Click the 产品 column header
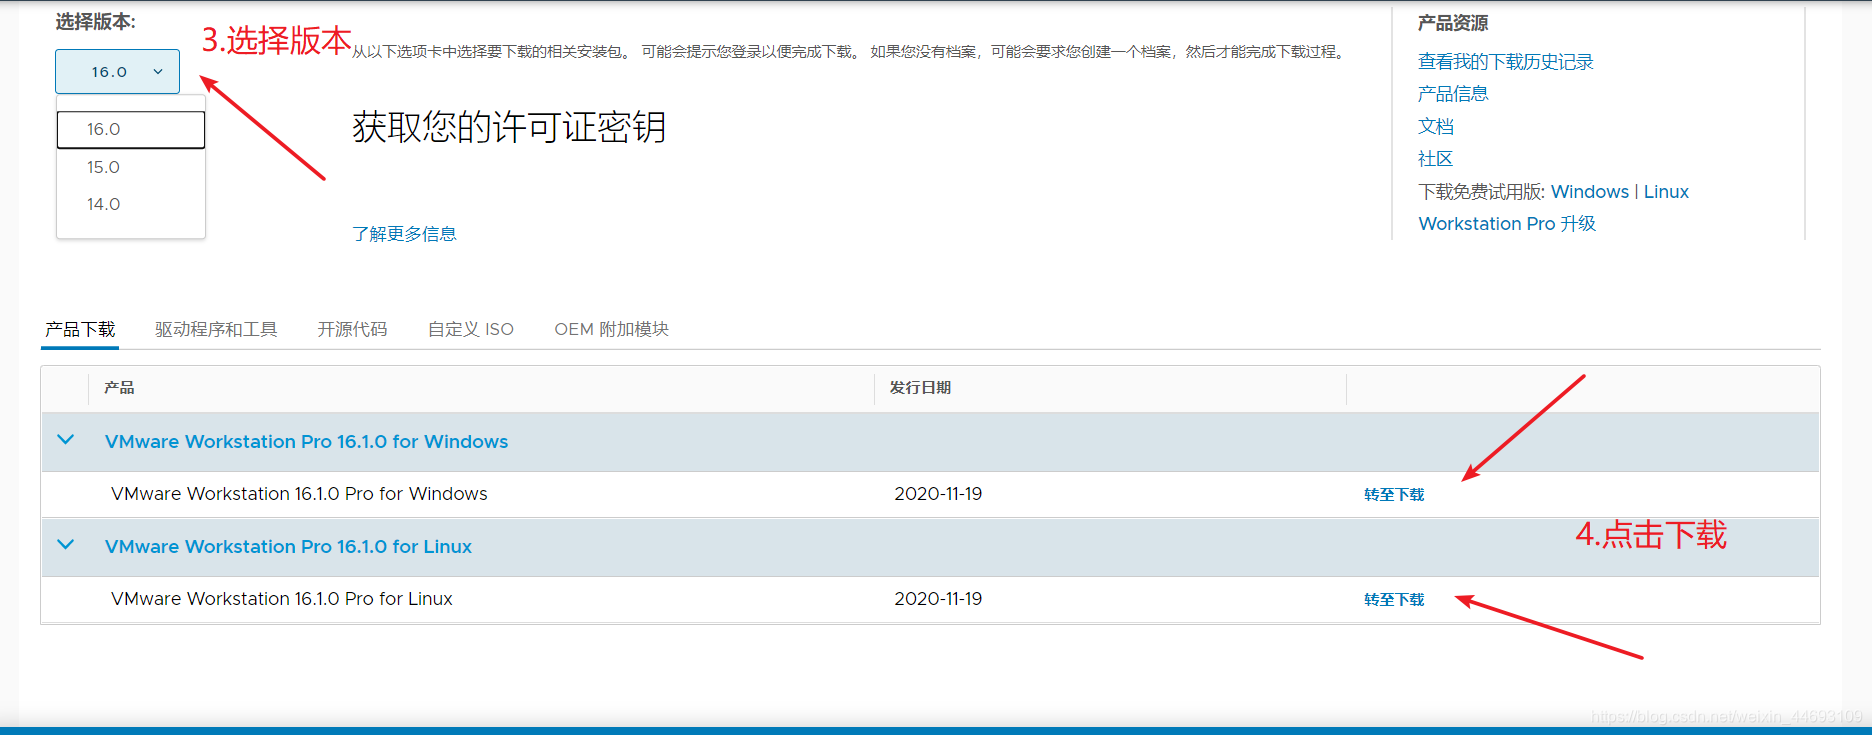Screen dimensions: 1872x735 [x=119, y=388]
